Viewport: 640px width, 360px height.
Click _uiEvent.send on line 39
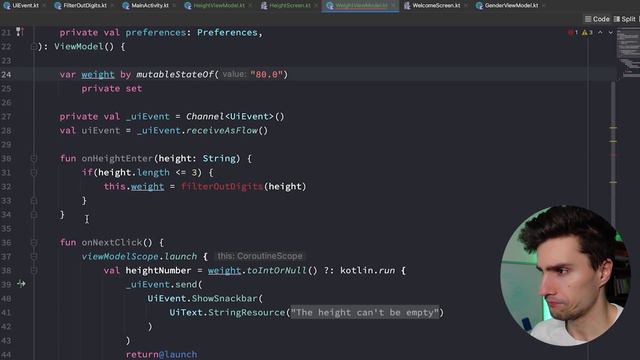pyautogui.click(x=161, y=284)
